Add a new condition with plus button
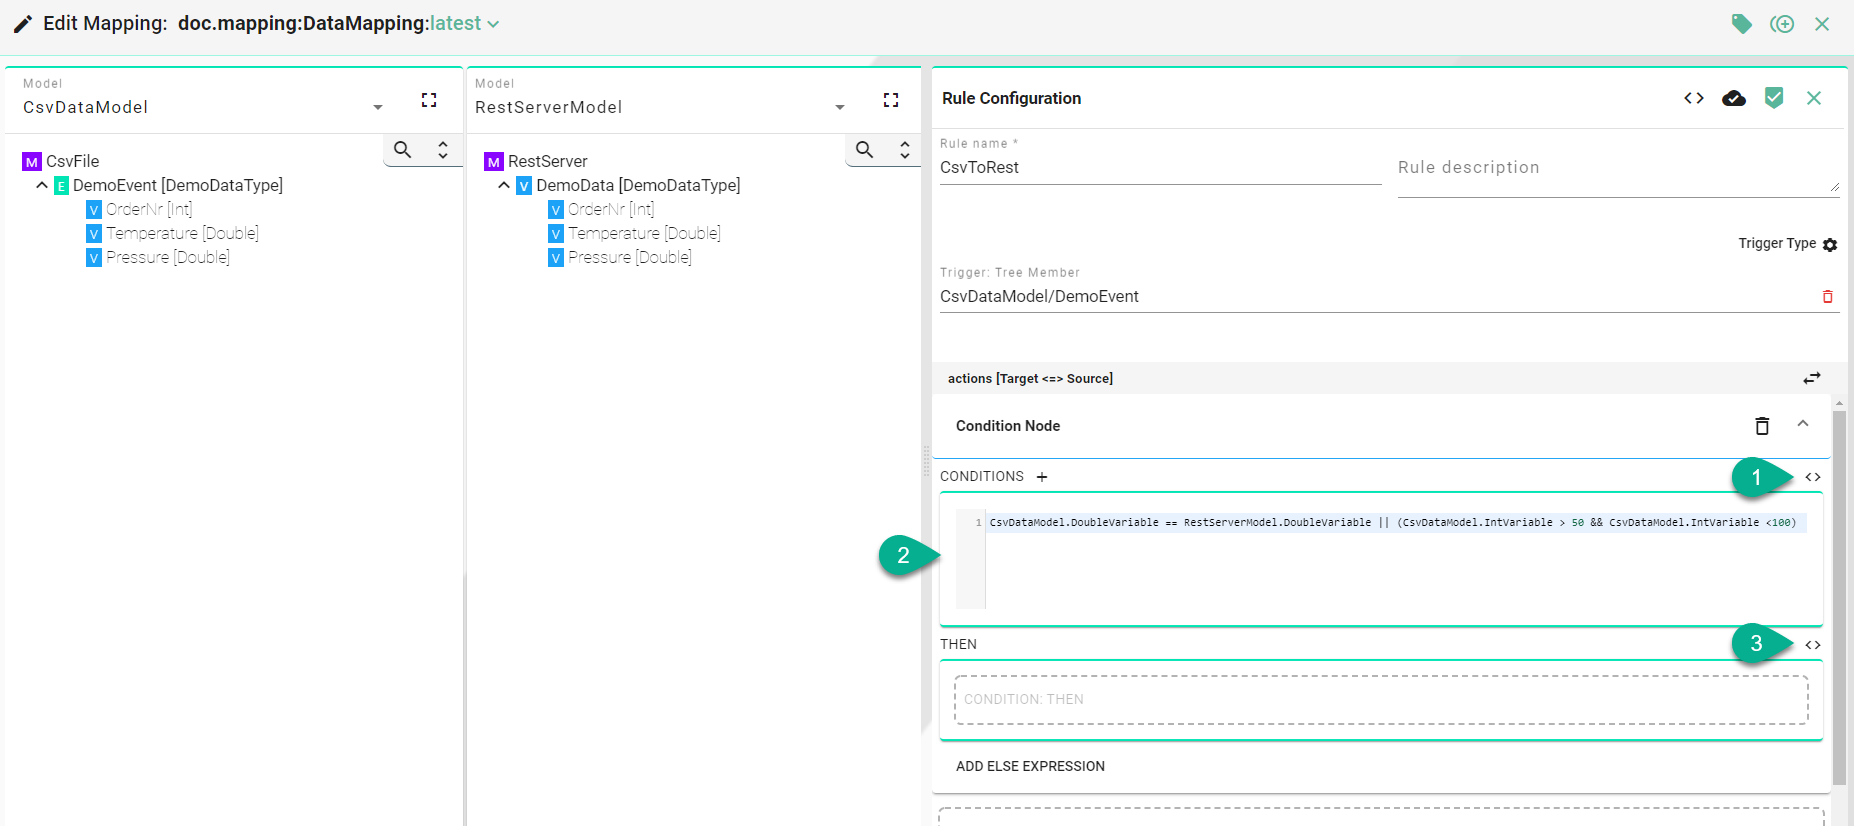Screen dimensions: 1854x826 (1042, 477)
